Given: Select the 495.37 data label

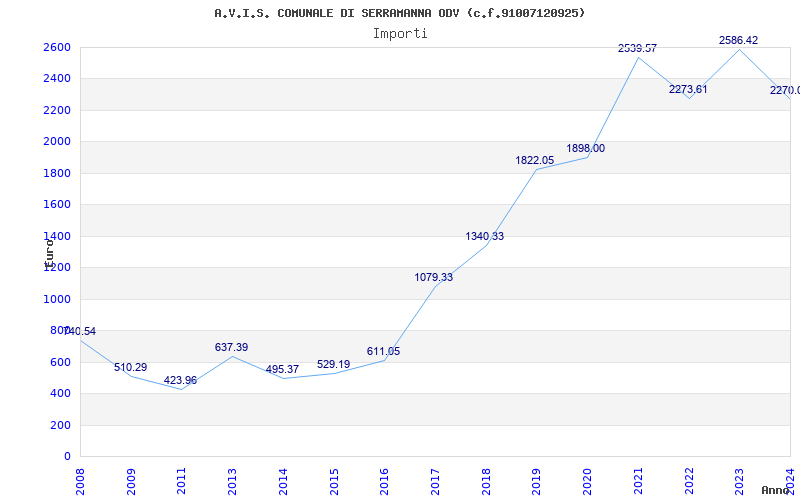Looking at the screenshot, I should click(x=282, y=369).
